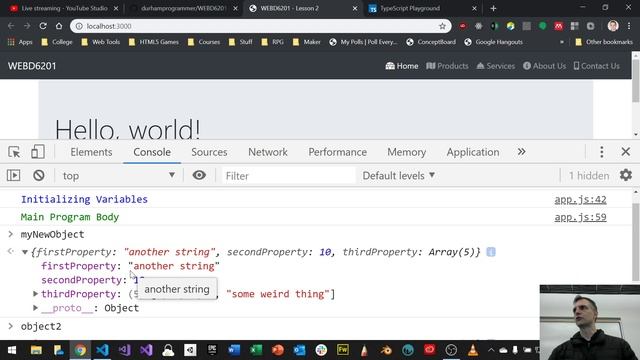The image size is (640, 360).
Task: Click the console panel scrollbar
Action: point(636,241)
